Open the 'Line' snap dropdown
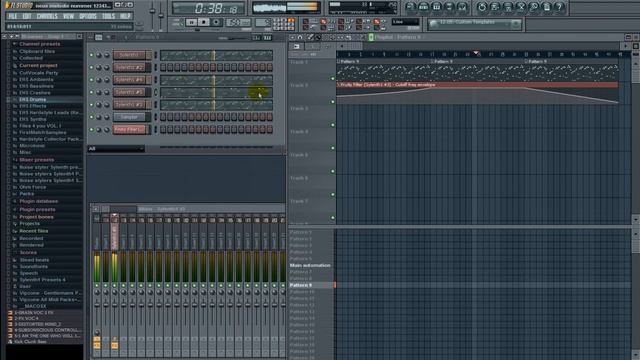 [x=405, y=22]
